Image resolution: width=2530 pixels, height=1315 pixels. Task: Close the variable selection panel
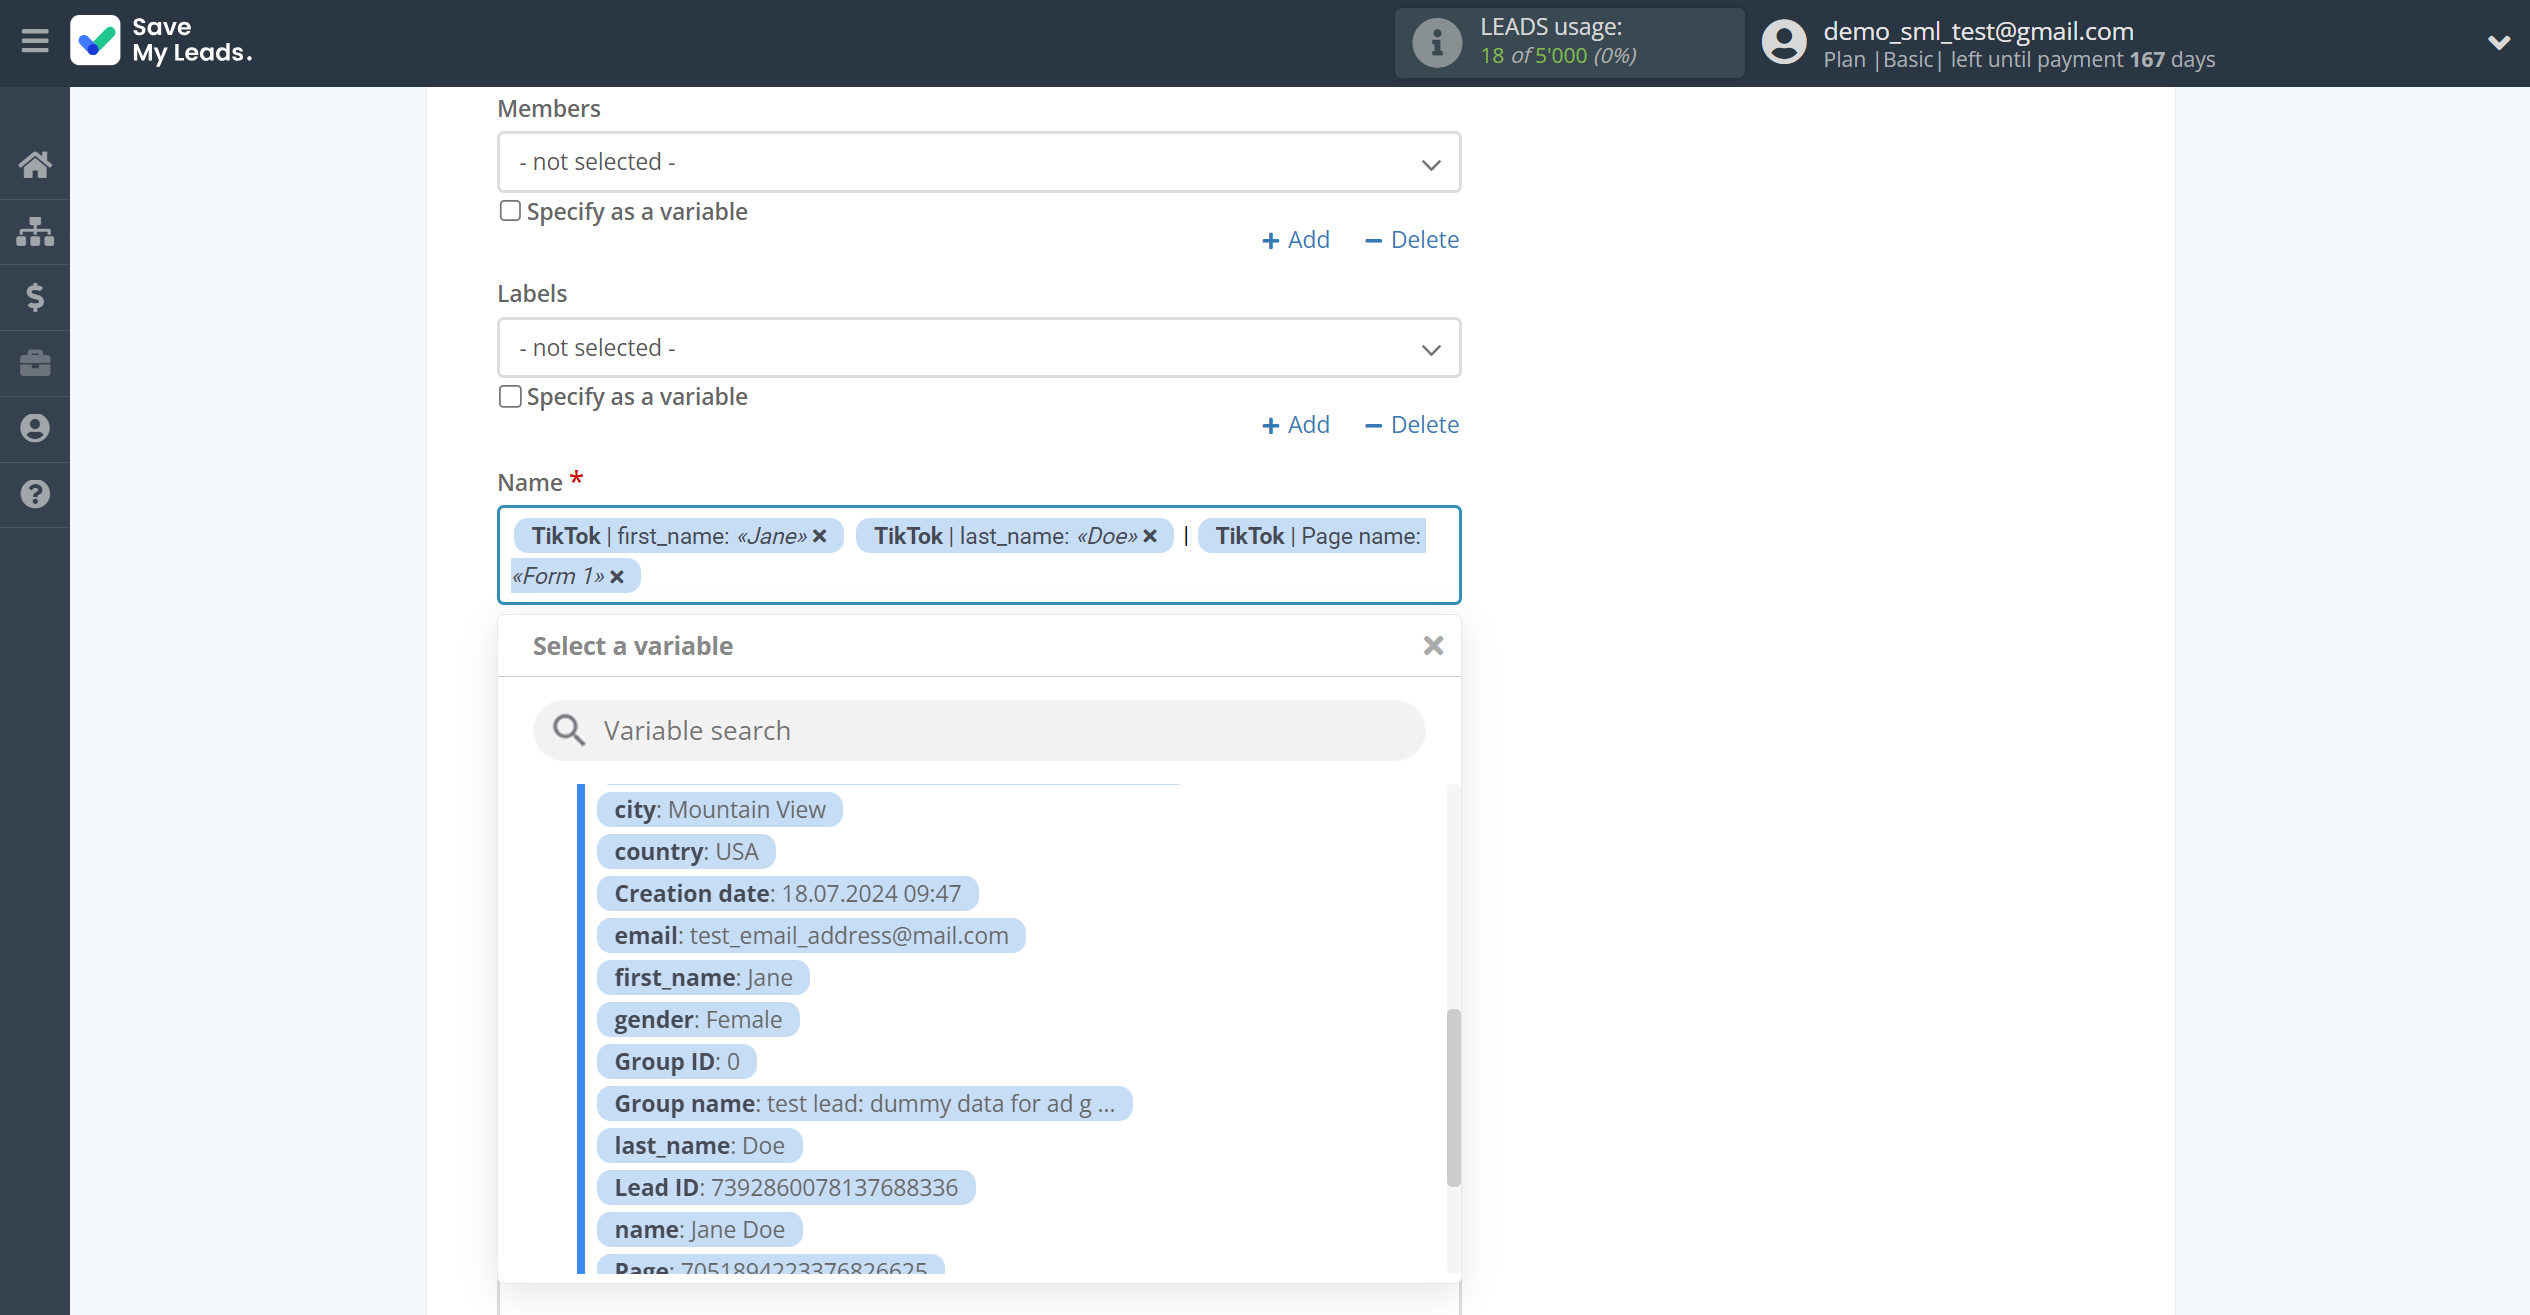click(1432, 646)
